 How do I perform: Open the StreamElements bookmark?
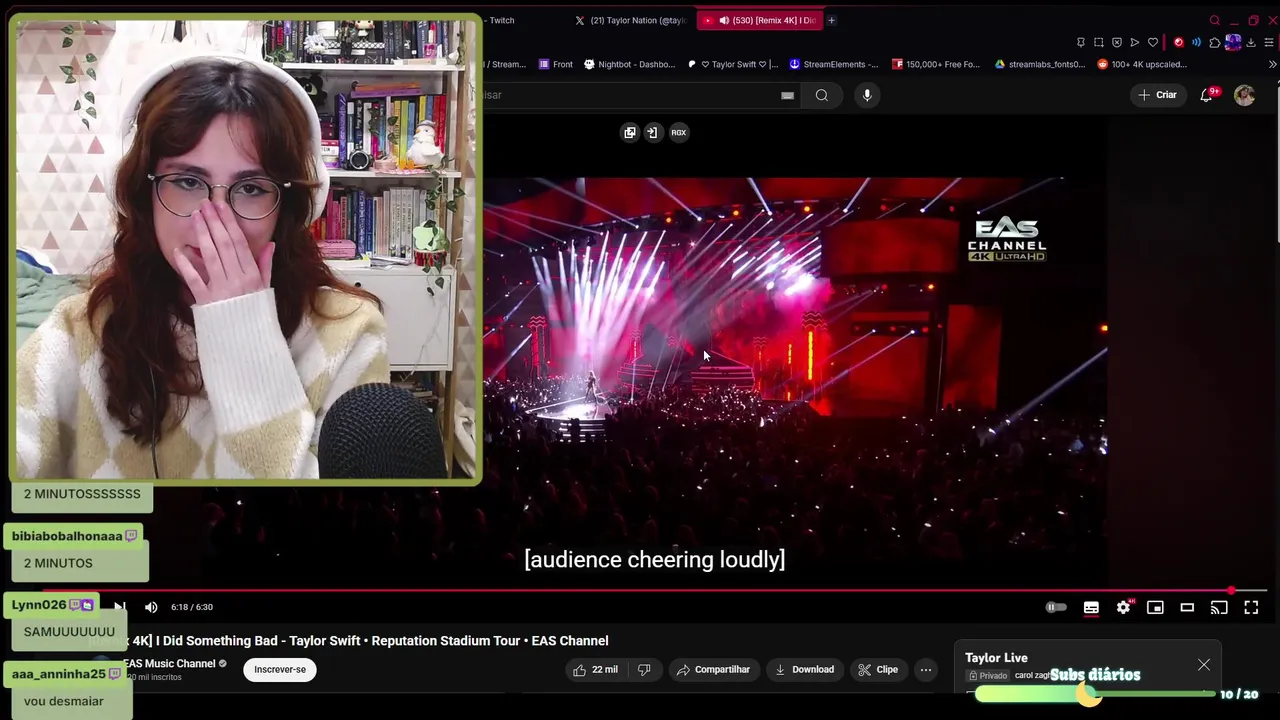(x=833, y=64)
